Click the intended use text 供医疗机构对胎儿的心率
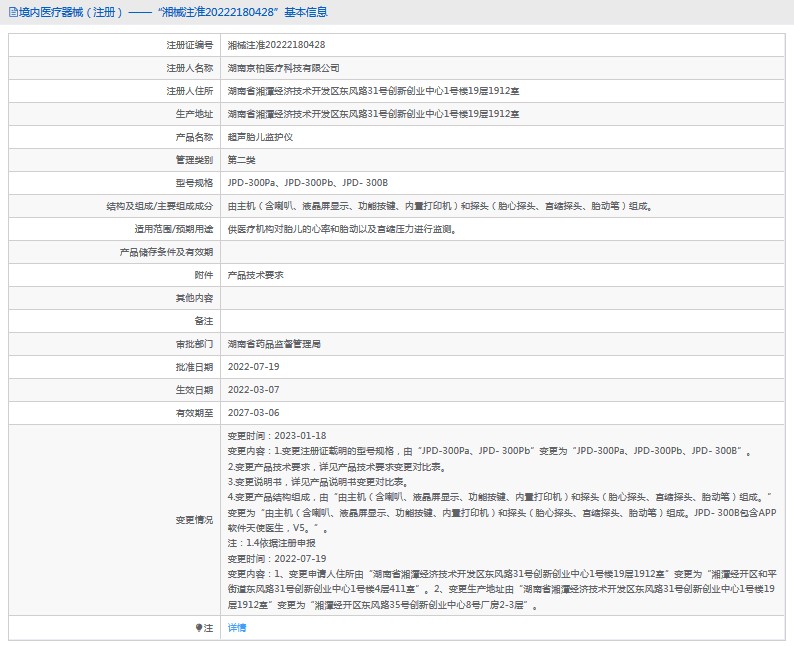Viewport: 794px width, 646px height. 342,229
